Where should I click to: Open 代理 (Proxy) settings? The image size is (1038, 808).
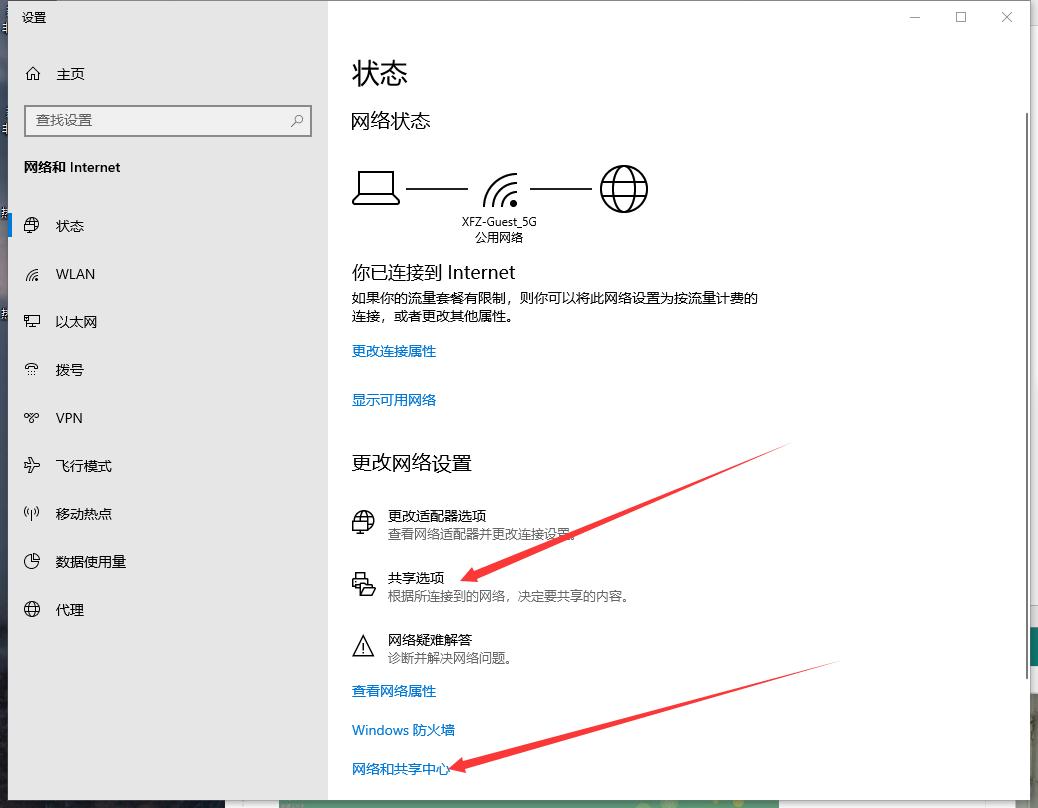pyautogui.click(x=67, y=609)
